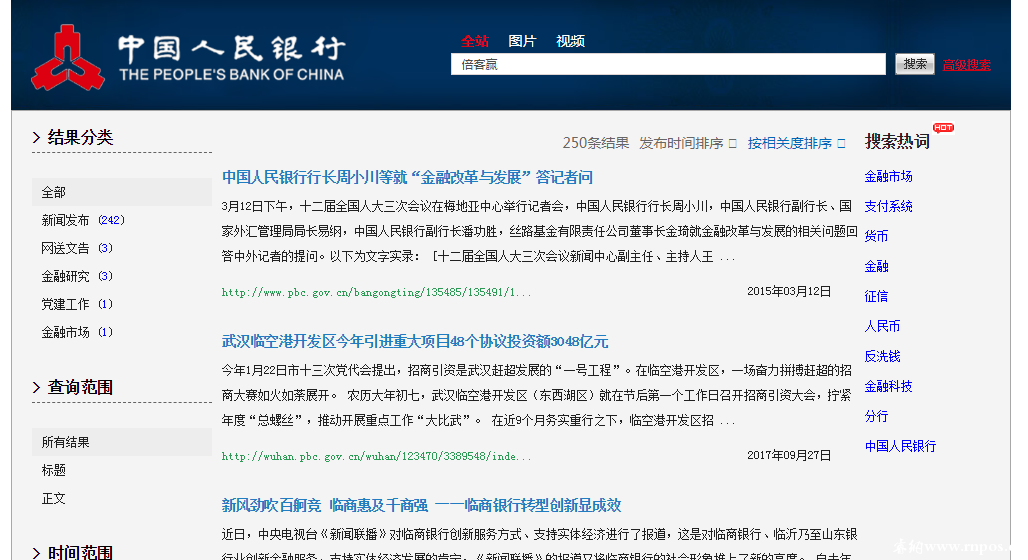
Task: Click the date 2017年09月27日
Action: coord(789,455)
